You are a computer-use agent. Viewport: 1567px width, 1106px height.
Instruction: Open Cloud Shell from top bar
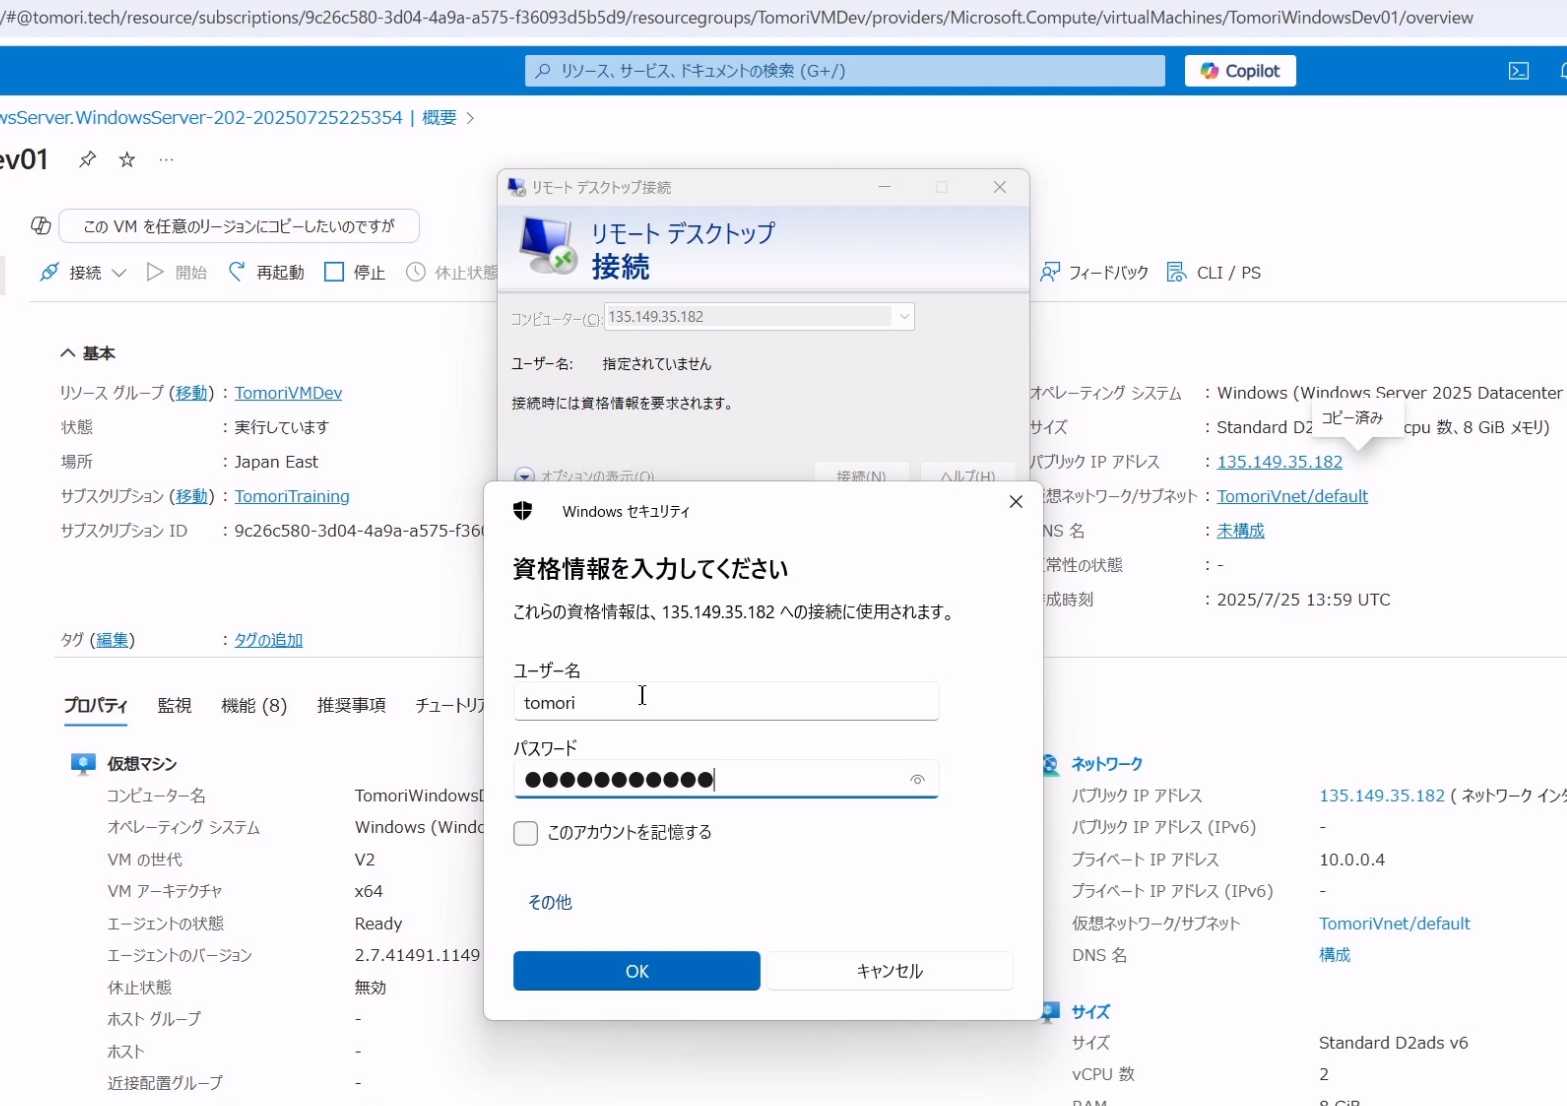click(x=1518, y=71)
